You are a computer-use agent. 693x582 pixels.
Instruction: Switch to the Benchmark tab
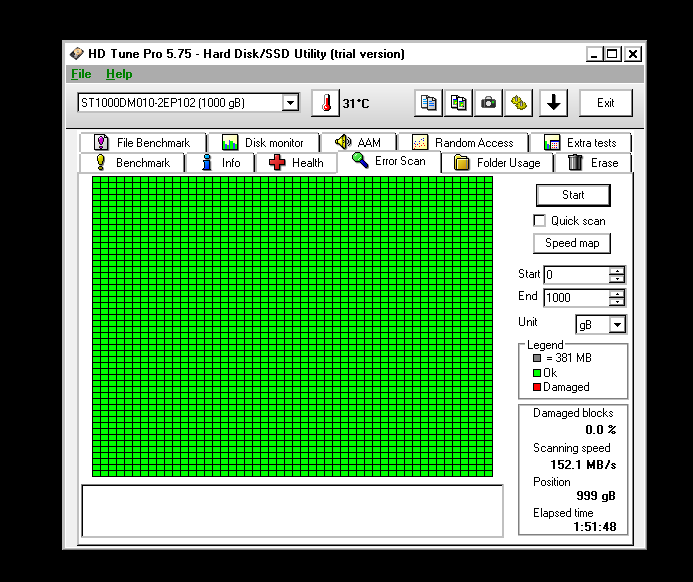click(132, 163)
